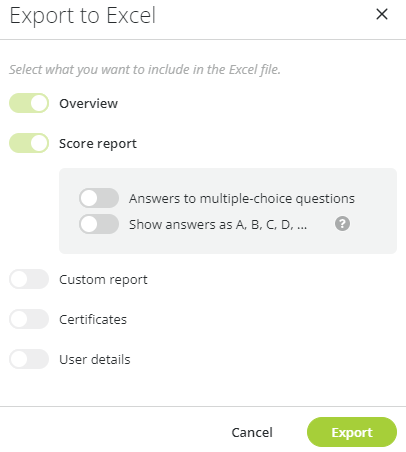Click the Export to Excel dialog title
The width and height of the screenshot is (406, 452).
[x=83, y=16]
